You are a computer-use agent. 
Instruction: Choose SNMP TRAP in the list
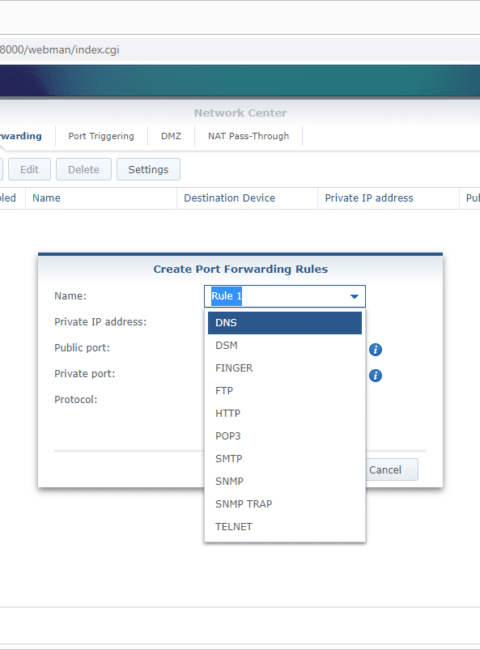click(285, 504)
